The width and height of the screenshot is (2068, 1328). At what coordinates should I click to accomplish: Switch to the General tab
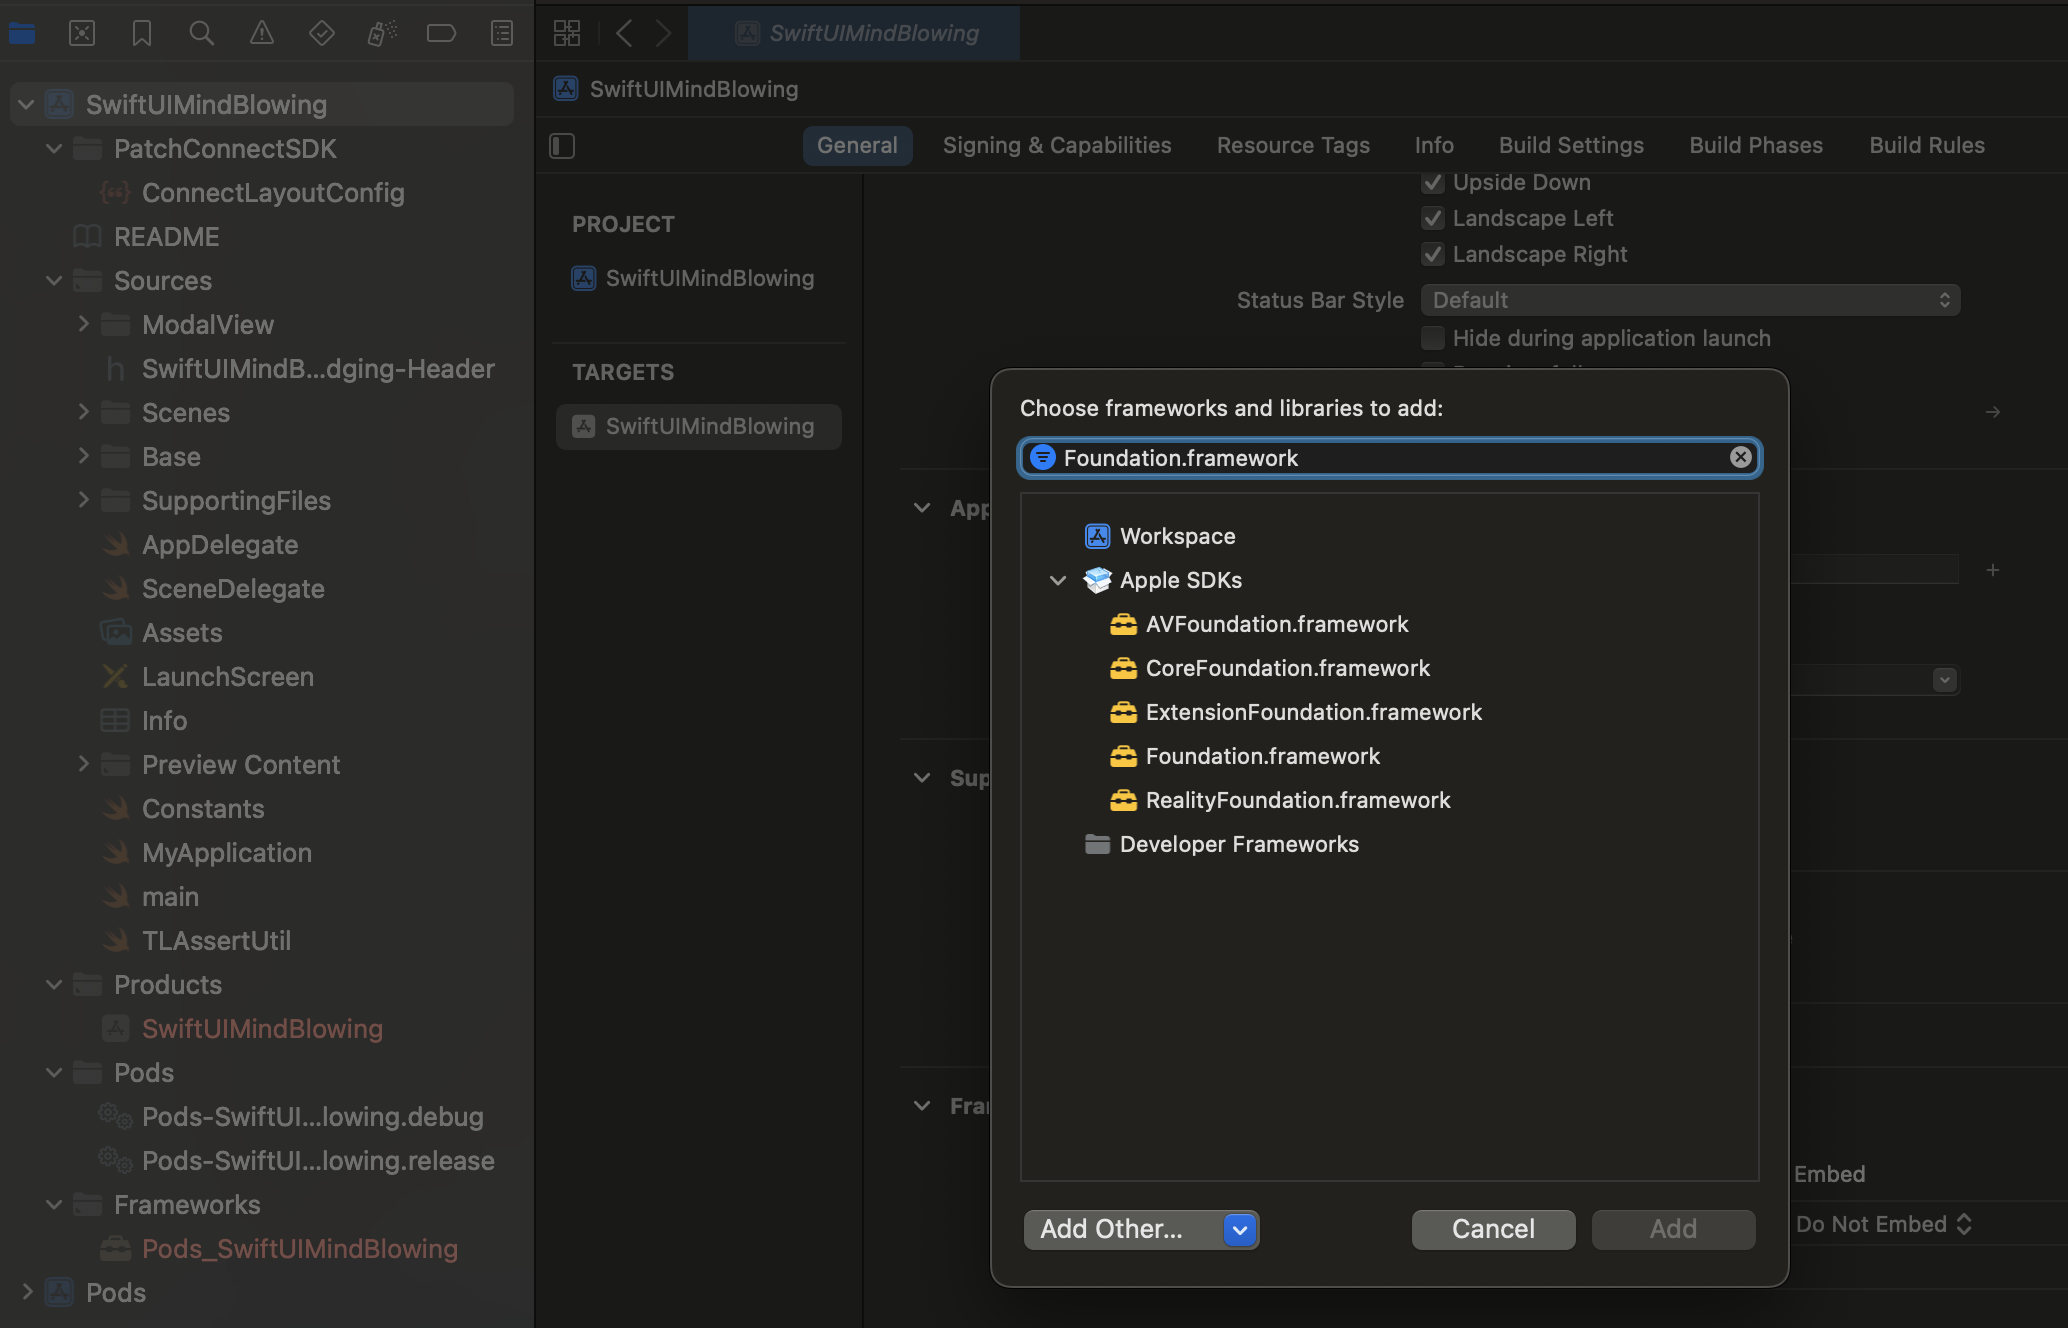point(857,146)
